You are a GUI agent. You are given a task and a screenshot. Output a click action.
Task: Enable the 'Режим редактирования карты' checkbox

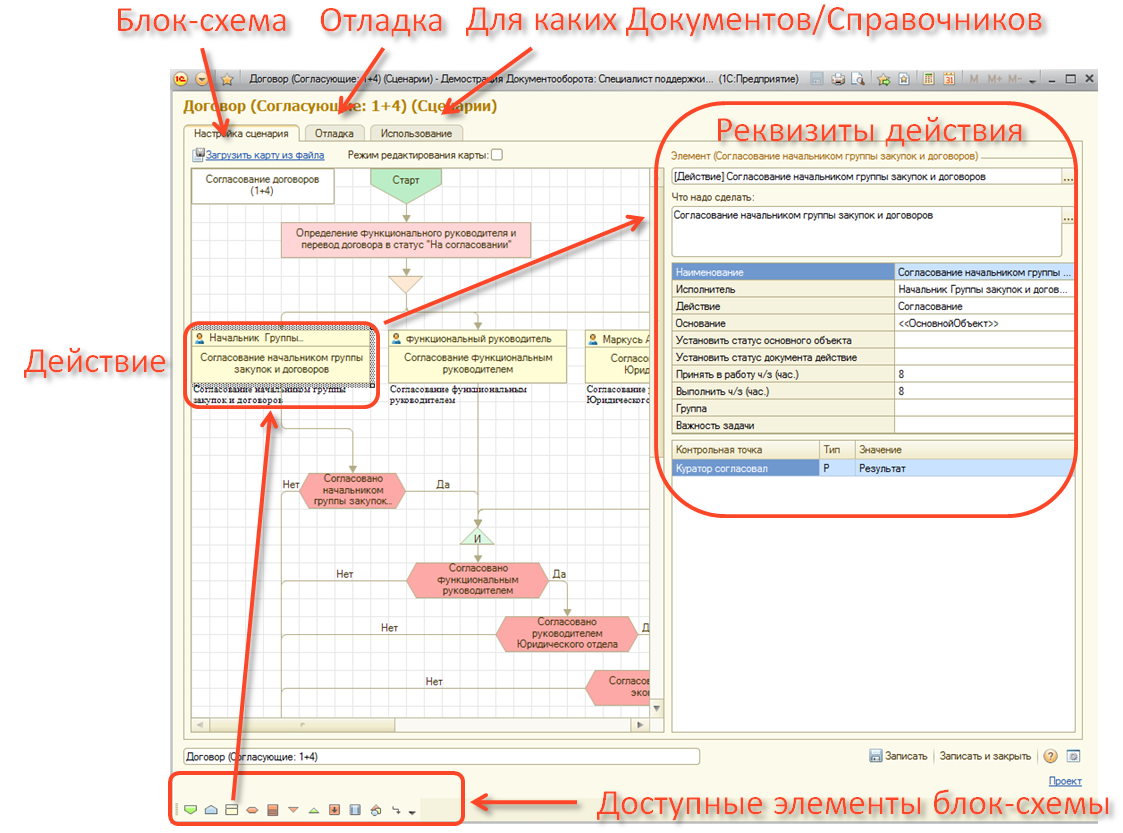[x=497, y=155]
